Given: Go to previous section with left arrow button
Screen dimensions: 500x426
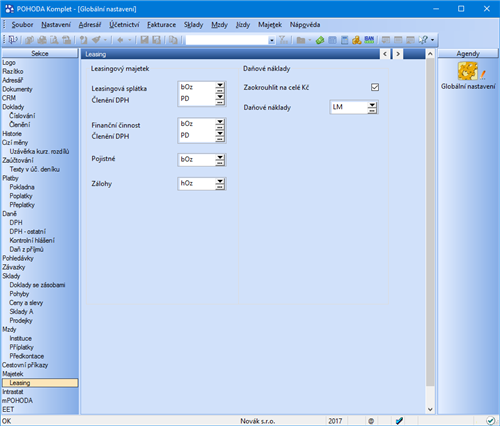Looking at the screenshot, I should (x=385, y=54).
